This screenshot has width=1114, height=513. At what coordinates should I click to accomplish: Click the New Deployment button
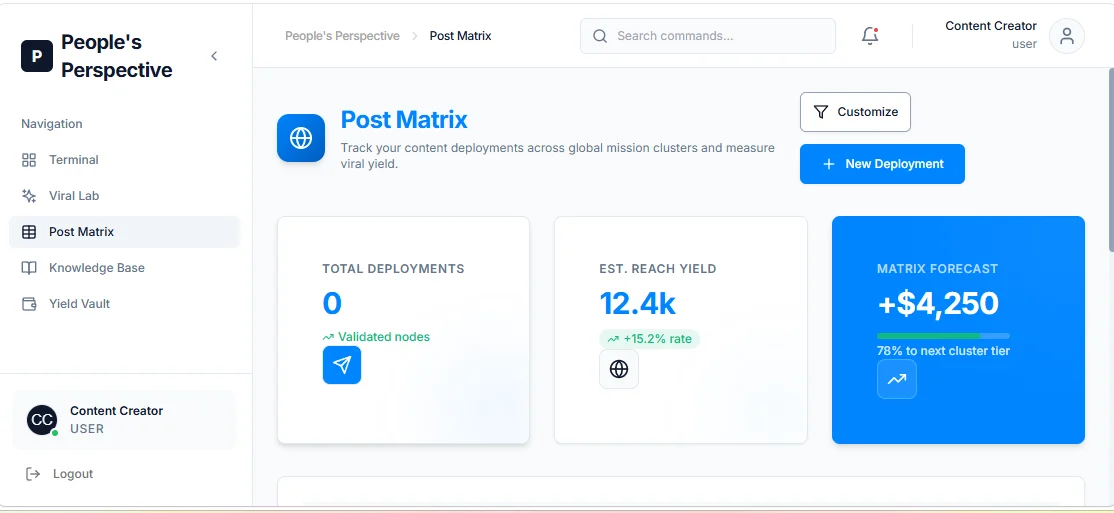[882, 164]
